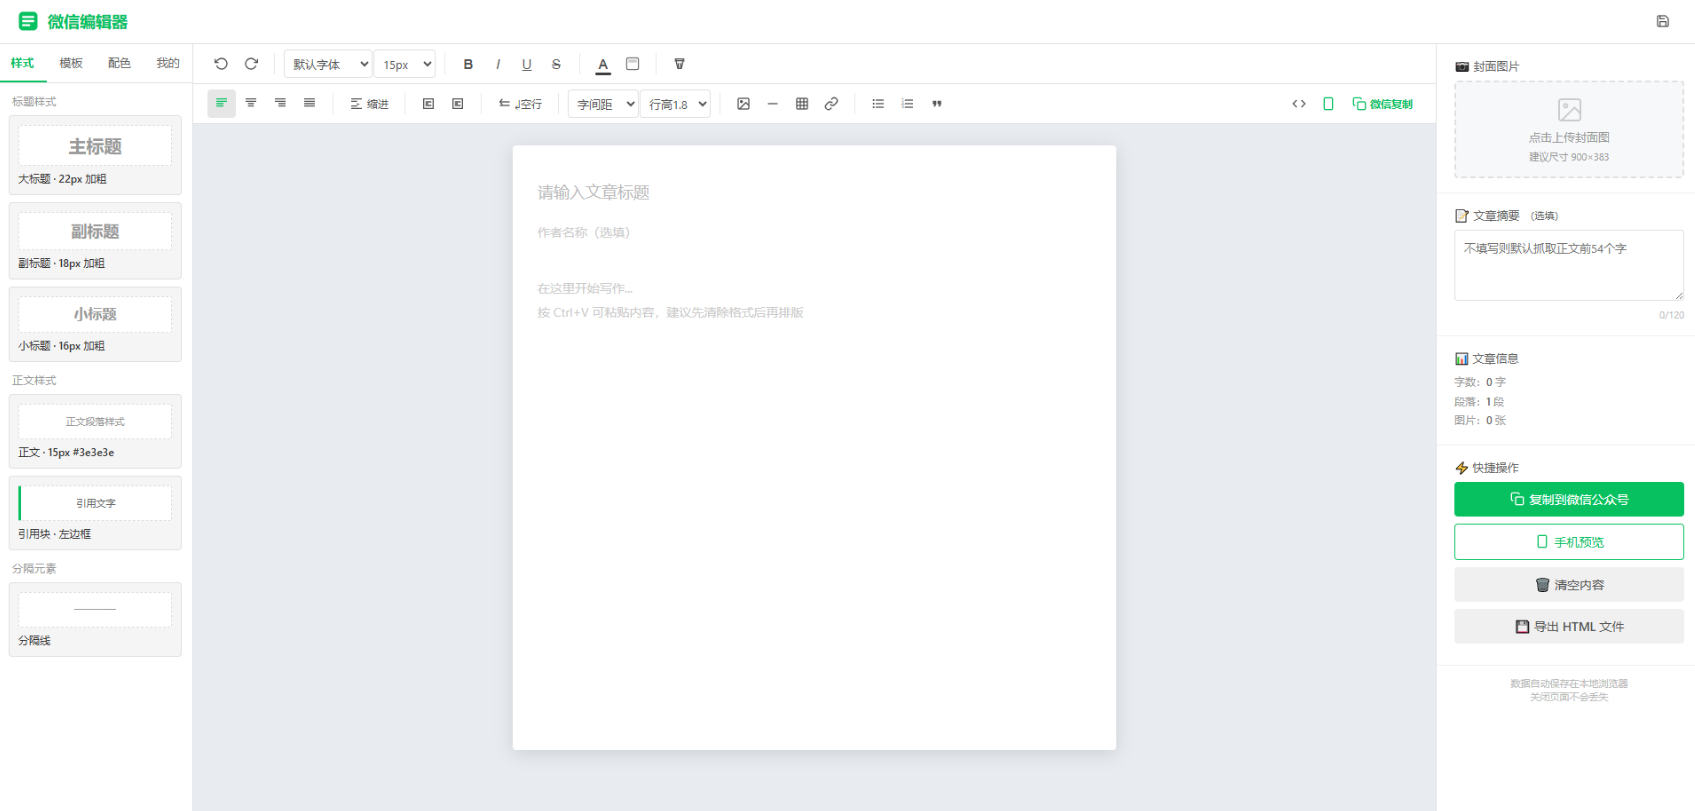Click the 清空内容 button
Screen dimensions: 1695x811
1569,585
